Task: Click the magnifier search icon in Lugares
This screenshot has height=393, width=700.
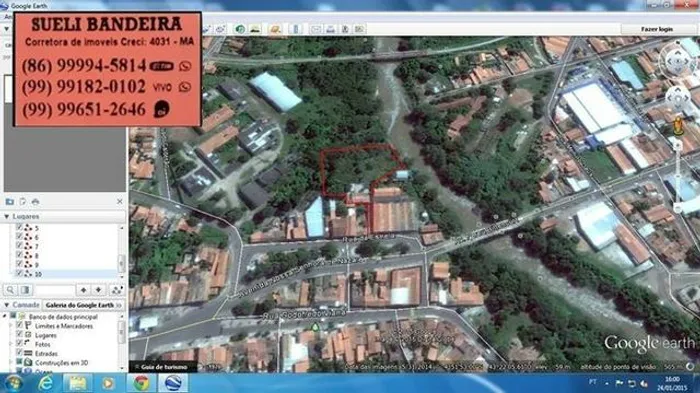Action: 10,290
